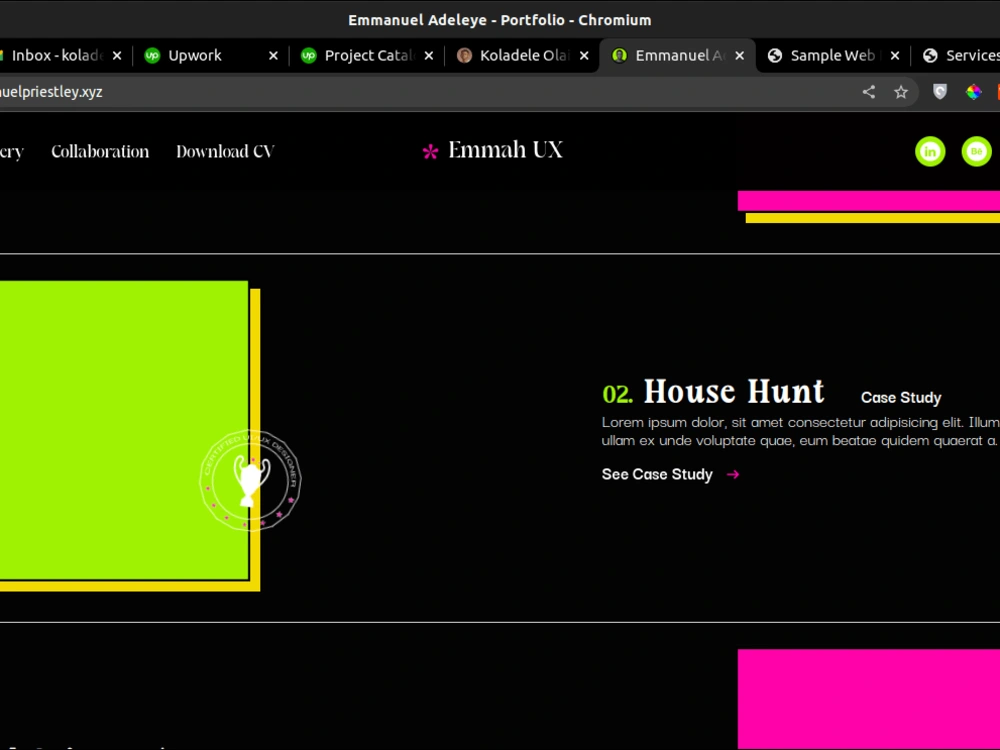1000x750 pixels.
Task: Open the Behance social icon
Action: point(976,152)
